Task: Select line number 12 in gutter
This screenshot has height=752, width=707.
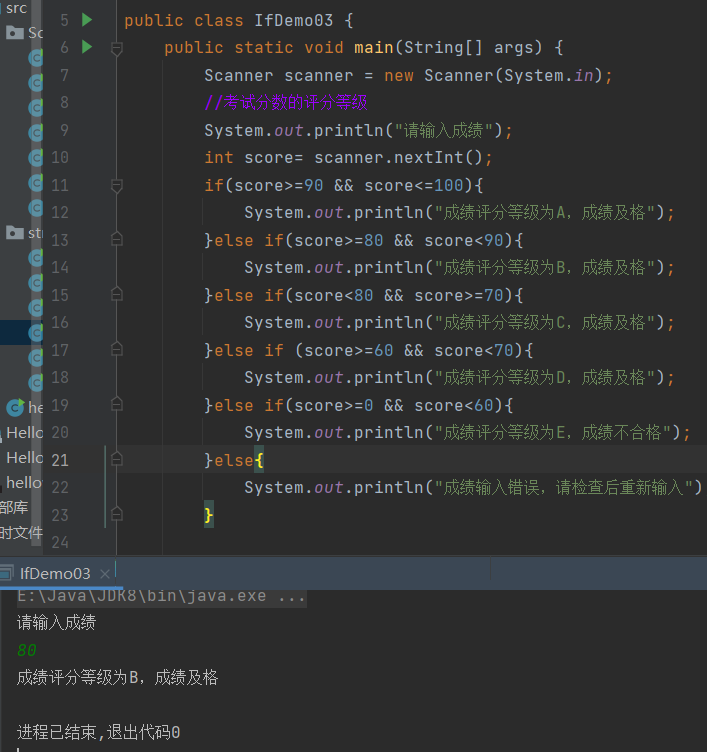Action: pos(60,212)
